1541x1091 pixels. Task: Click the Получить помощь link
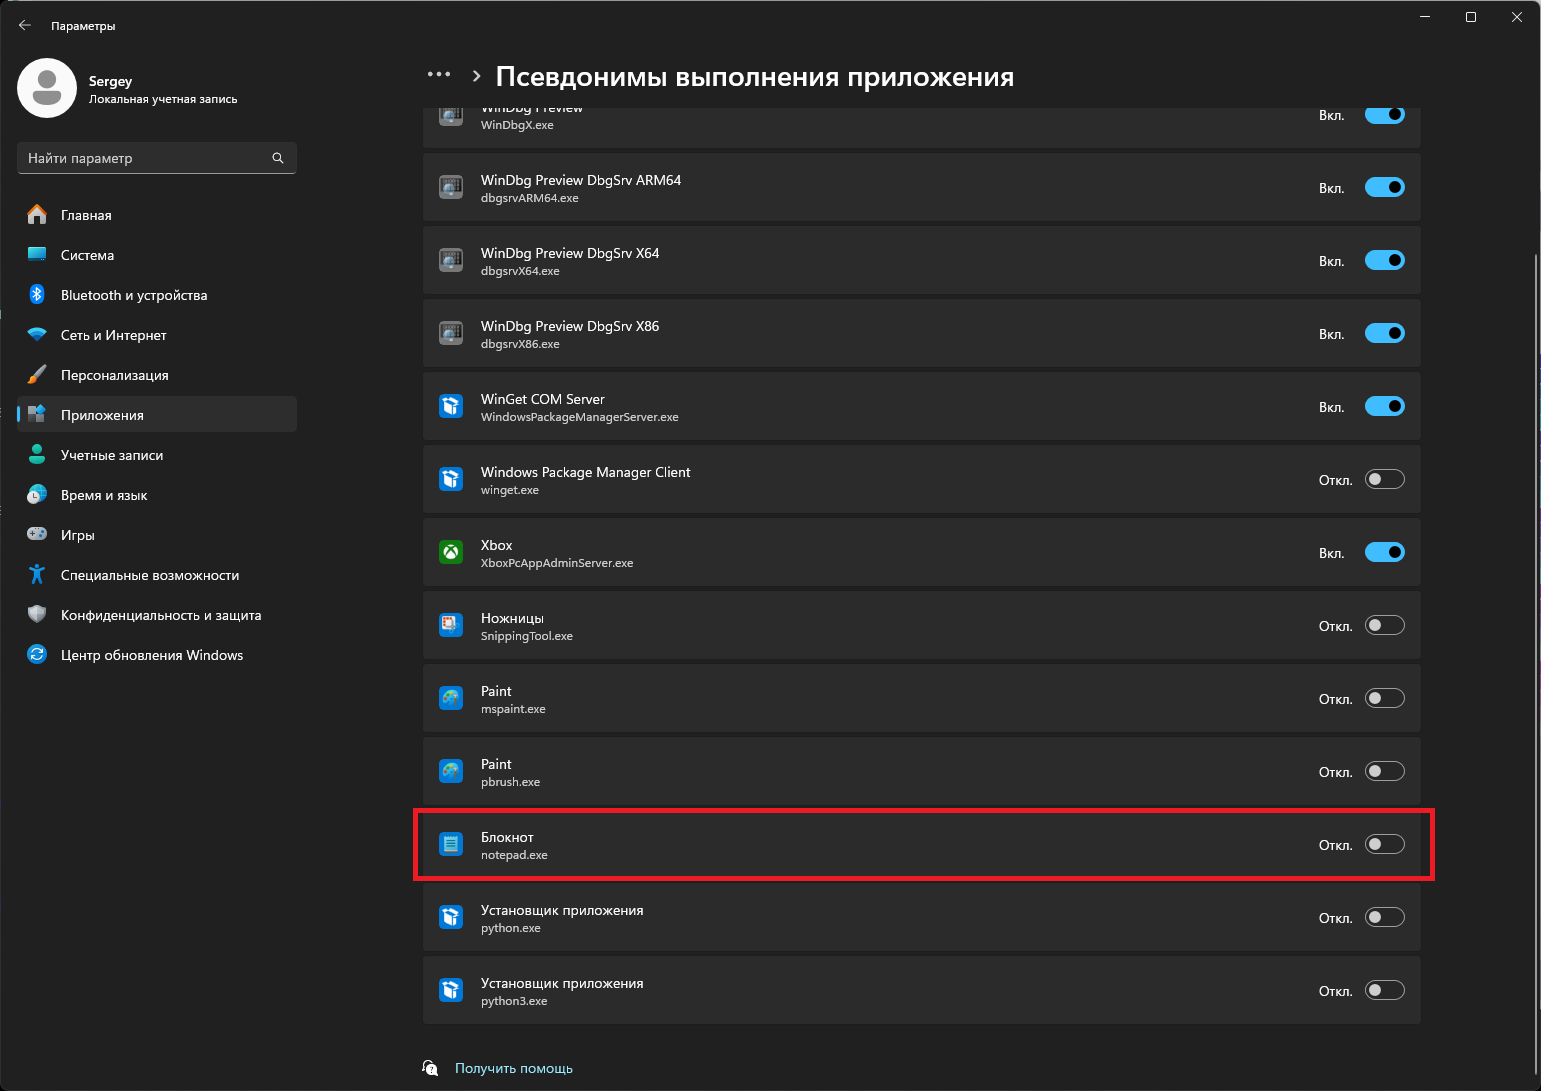coord(513,1068)
